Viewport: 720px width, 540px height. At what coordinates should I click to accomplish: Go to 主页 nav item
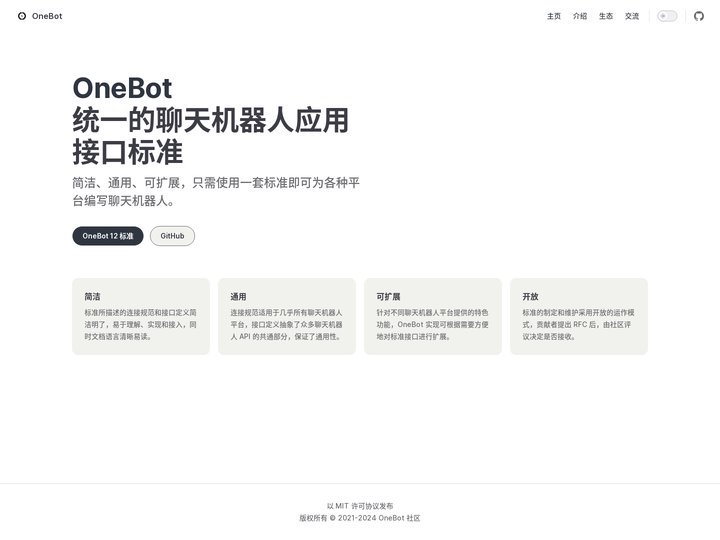click(554, 16)
